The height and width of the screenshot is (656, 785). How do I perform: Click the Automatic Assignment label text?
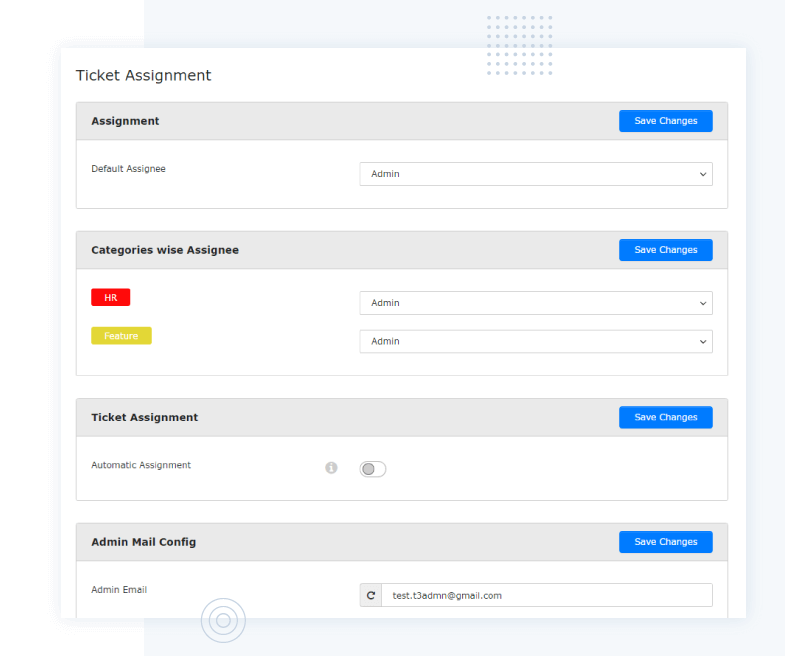pos(141,465)
